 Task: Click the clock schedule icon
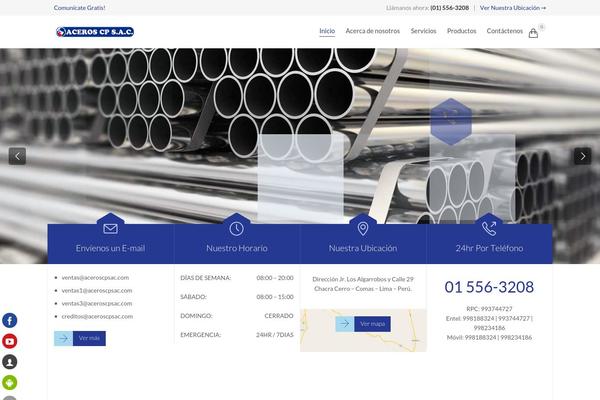(x=236, y=229)
